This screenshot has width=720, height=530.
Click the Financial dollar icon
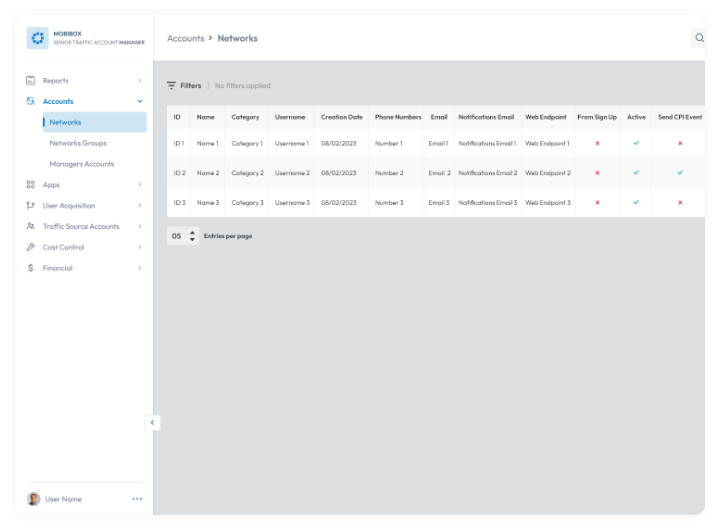(30, 268)
